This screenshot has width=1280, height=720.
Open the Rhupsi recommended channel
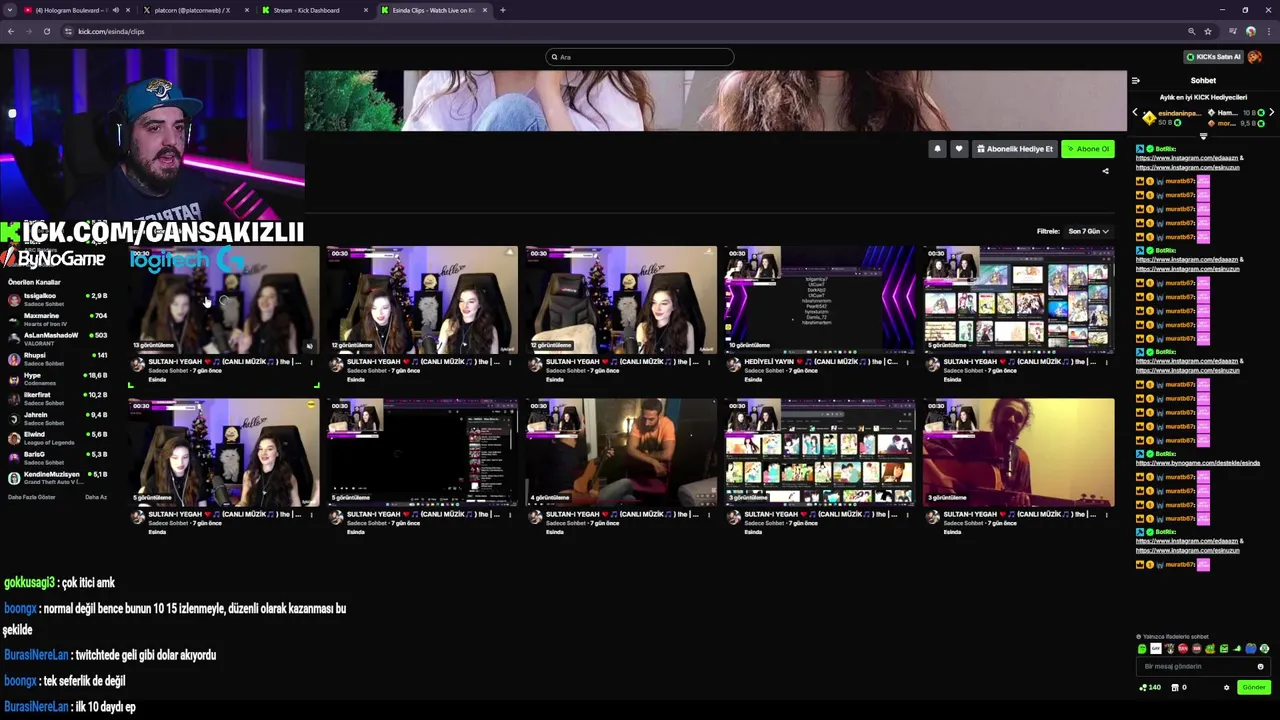pos(58,358)
